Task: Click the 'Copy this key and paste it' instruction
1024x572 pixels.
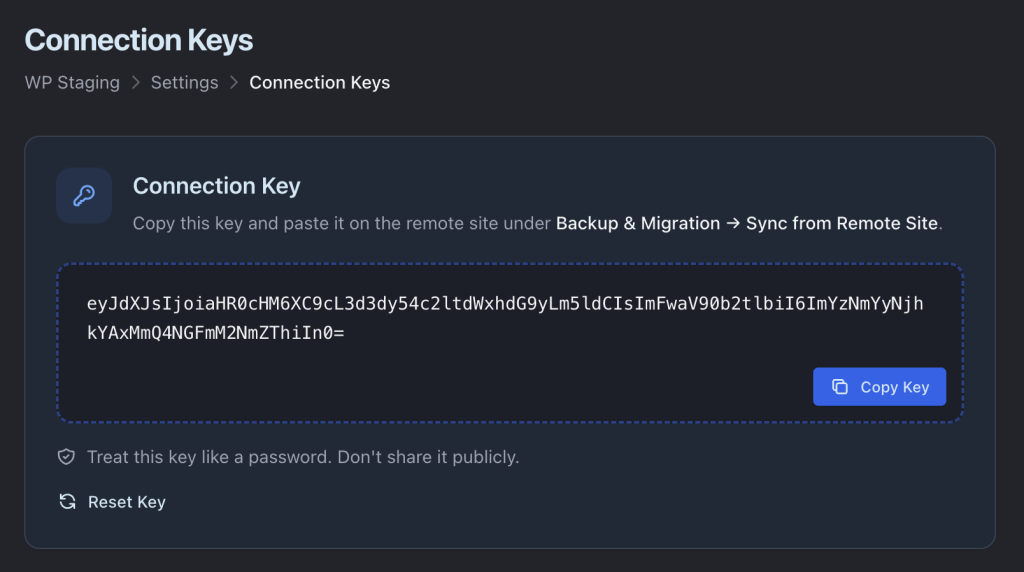Action: [342, 223]
